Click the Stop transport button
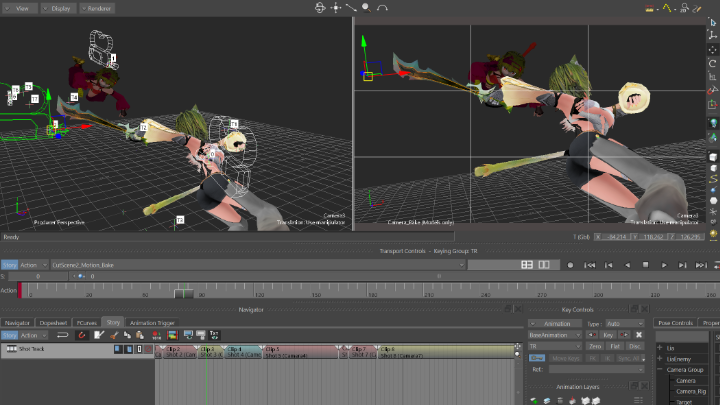Viewport: 720px width, 405px height. click(x=645, y=265)
